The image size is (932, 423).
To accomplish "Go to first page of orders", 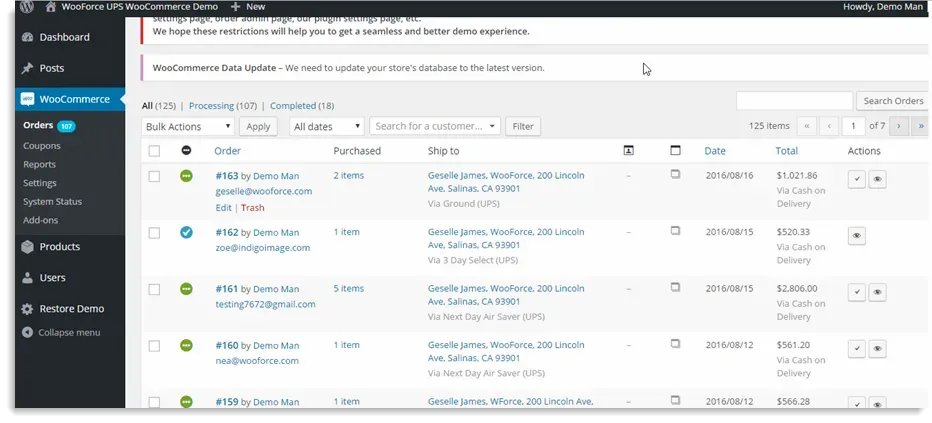I will (x=807, y=126).
